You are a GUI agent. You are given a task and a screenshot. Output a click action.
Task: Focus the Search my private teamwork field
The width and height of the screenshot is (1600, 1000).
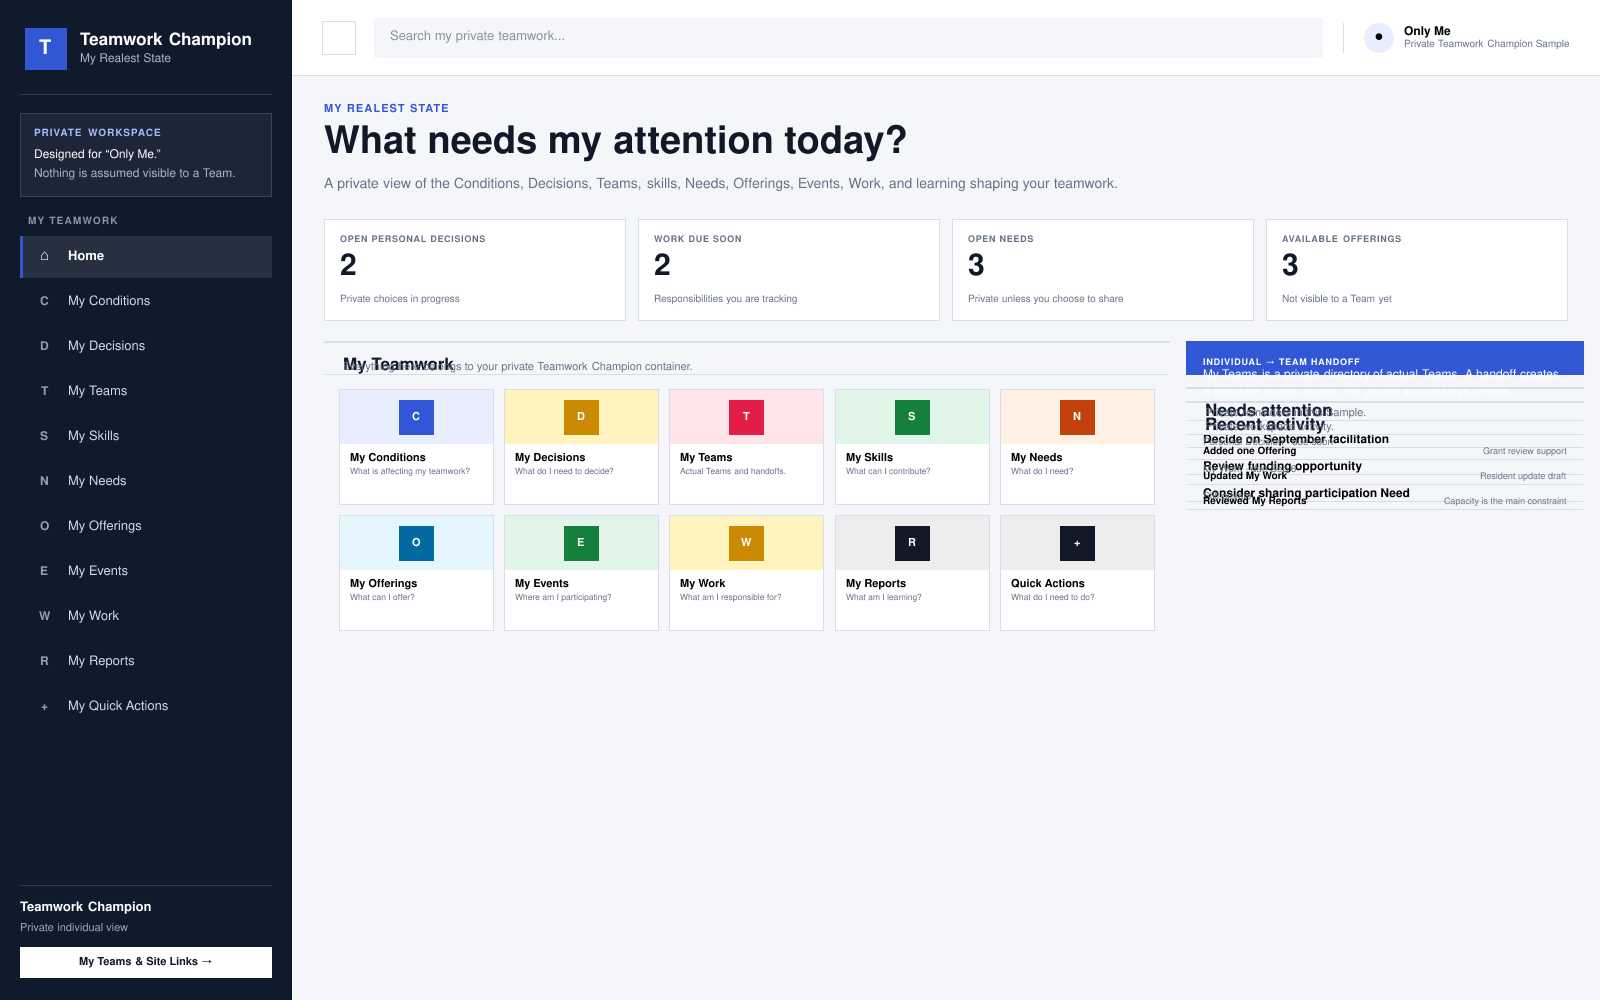[x=848, y=37]
